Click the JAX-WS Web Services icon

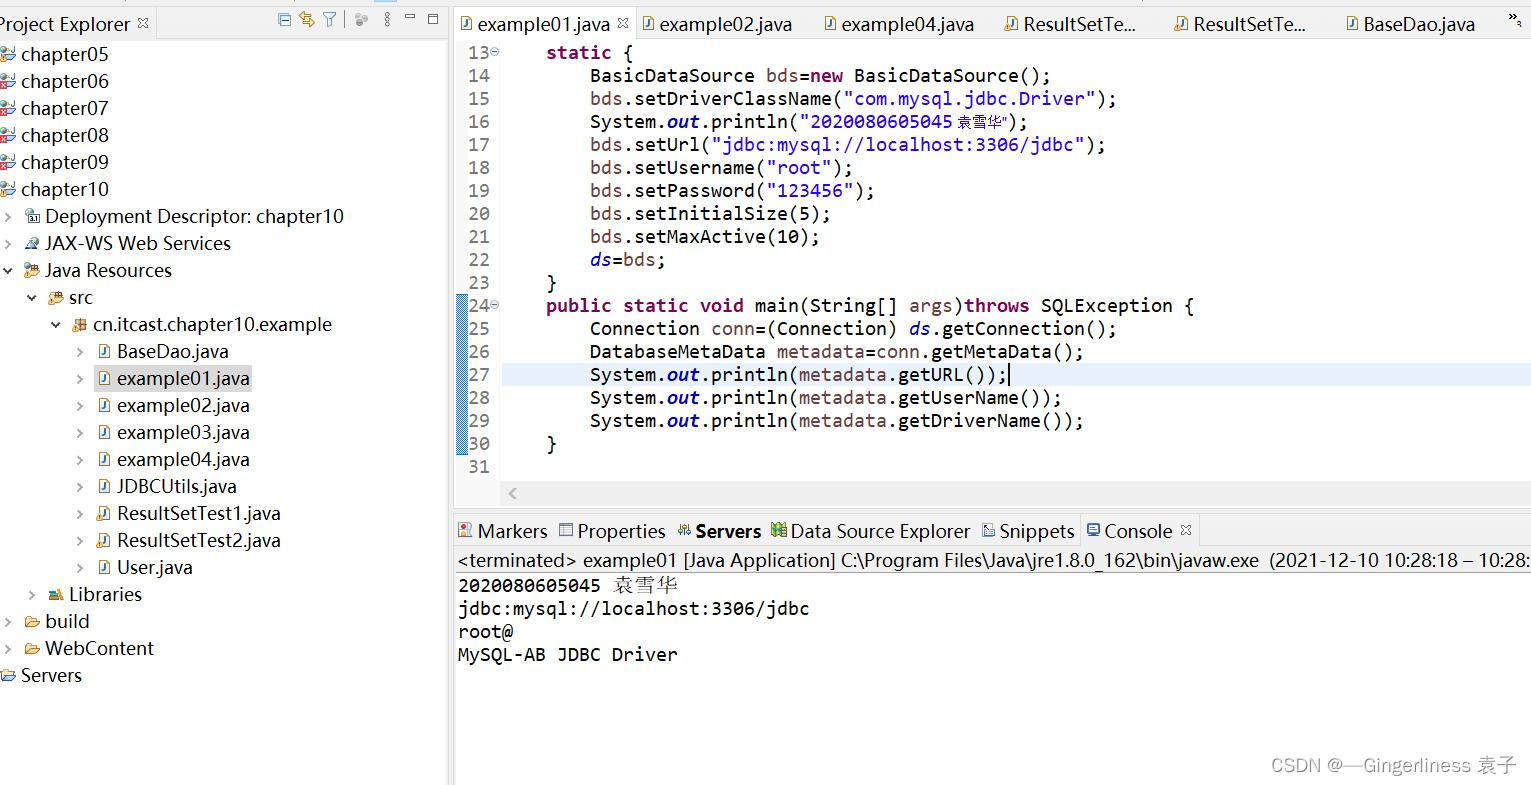click(x=32, y=243)
